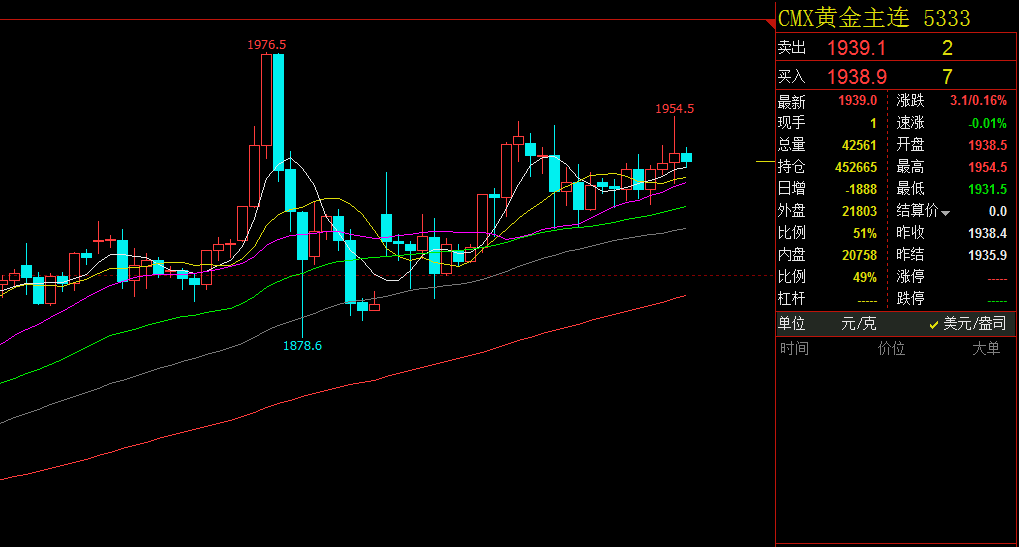Click the 时间 column header

[794, 349]
